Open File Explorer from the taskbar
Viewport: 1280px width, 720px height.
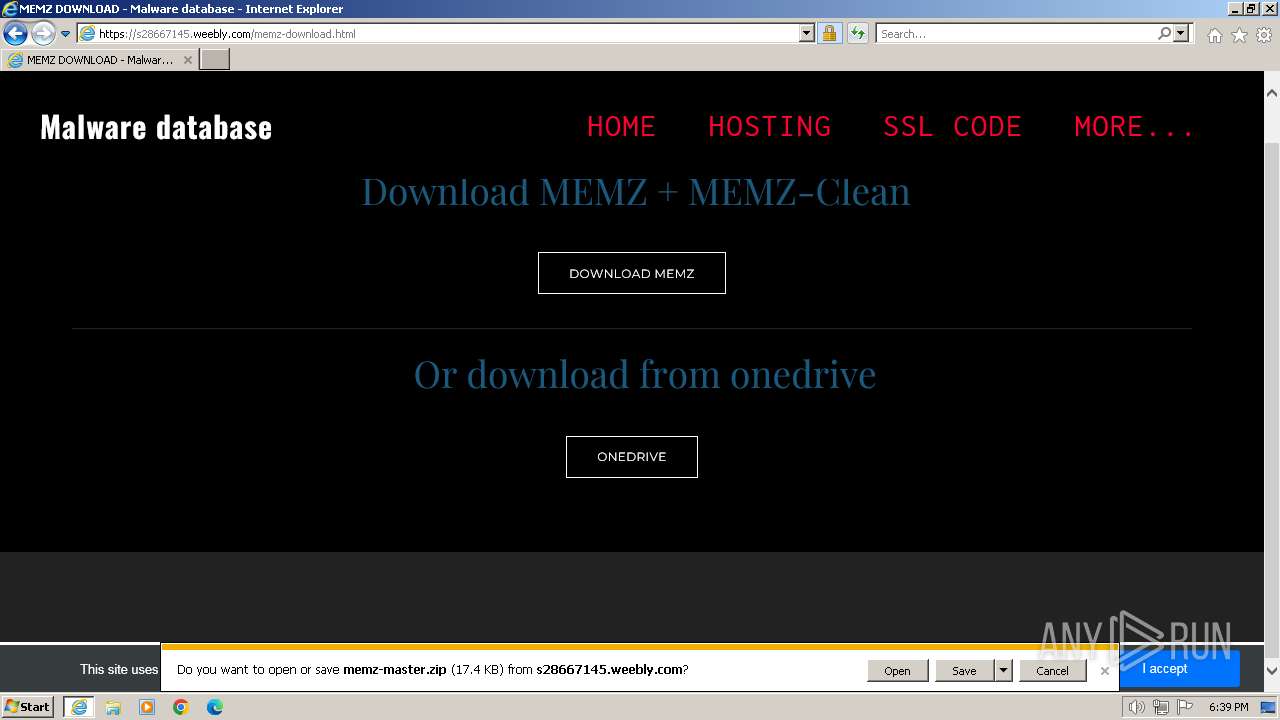pyautogui.click(x=113, y=707)
